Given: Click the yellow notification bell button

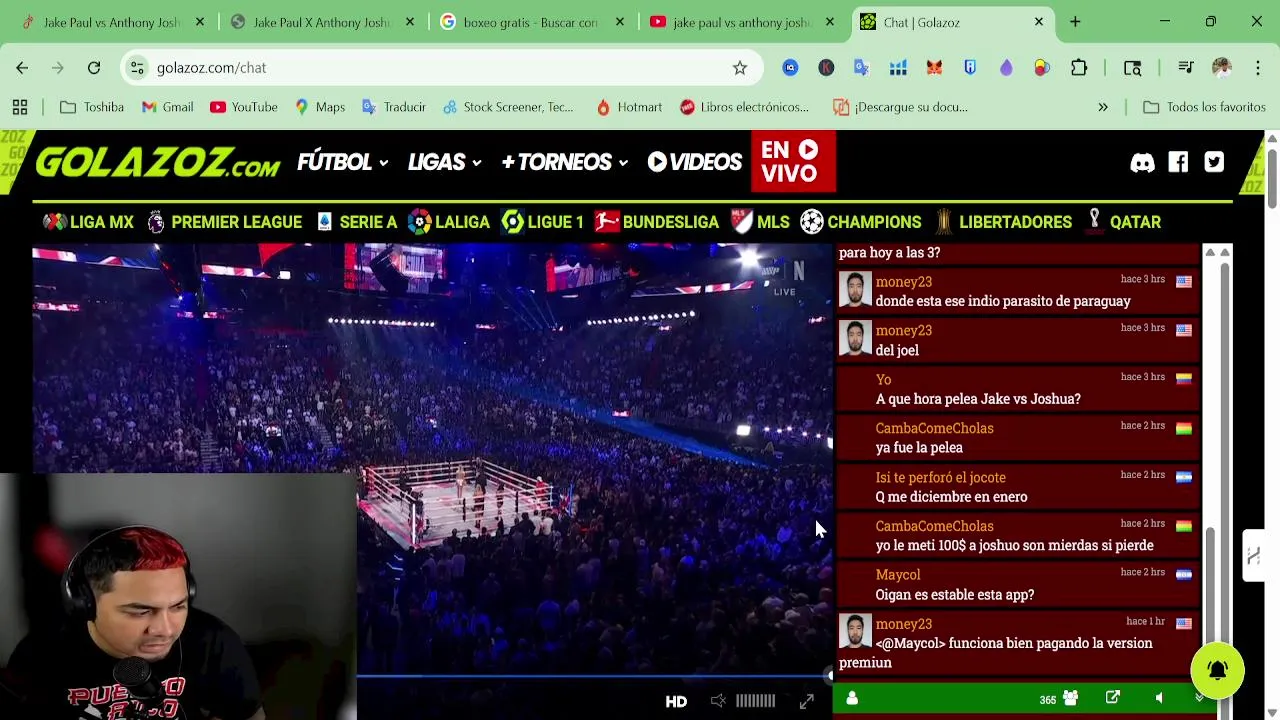Looking at the screenshot, I should pyautogui.click(x=1217, y=671).
